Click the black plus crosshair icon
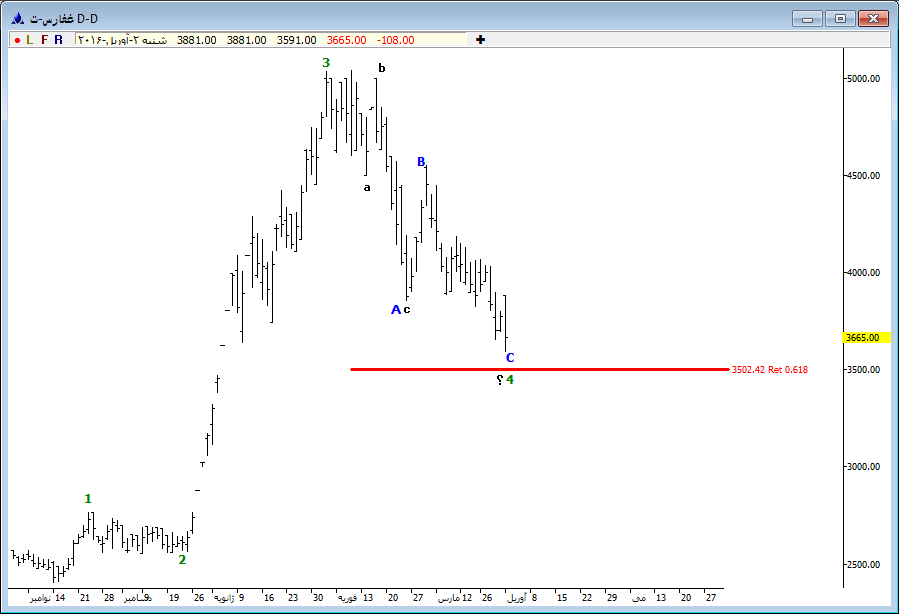Screen dimensions: 899x614 point(481,40)
